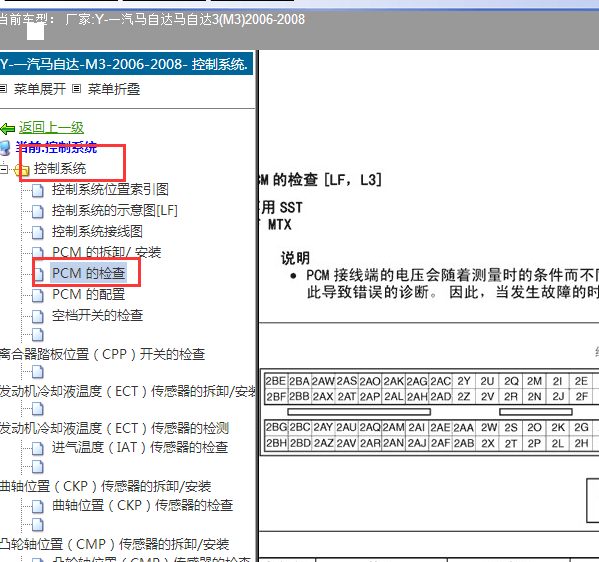This screenshot has width=599, height=562.
Task: Click the green back arrow icon
Action: coord(7,128)
